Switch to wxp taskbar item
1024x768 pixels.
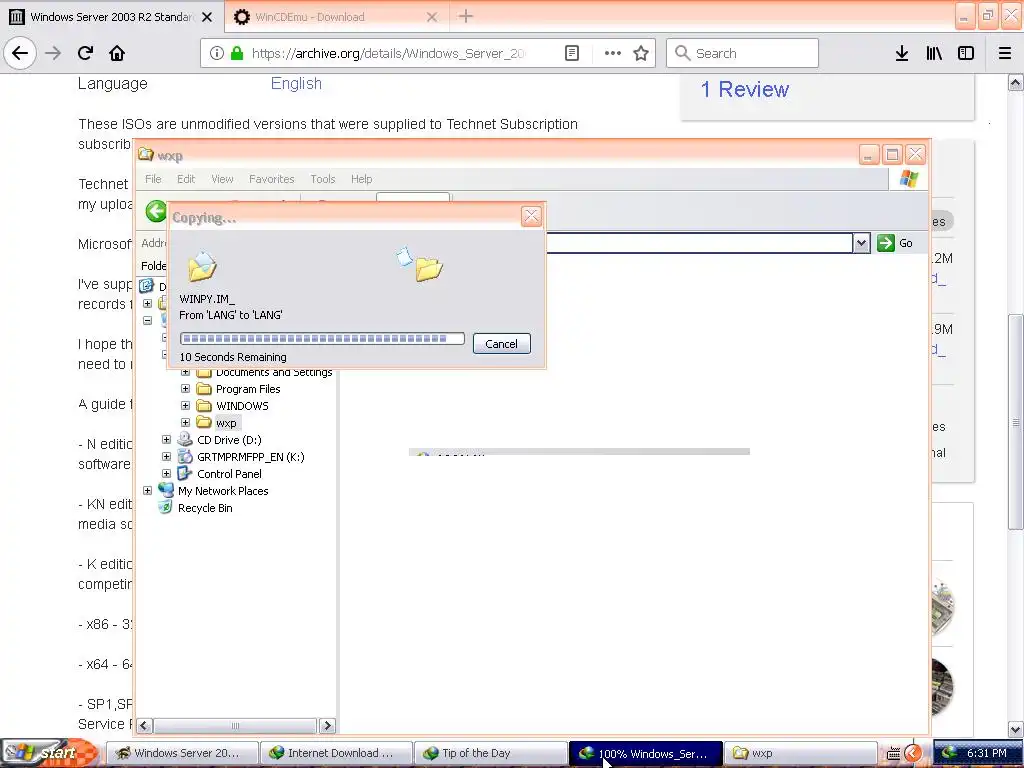pyautogui.click(x=800, y=753)
